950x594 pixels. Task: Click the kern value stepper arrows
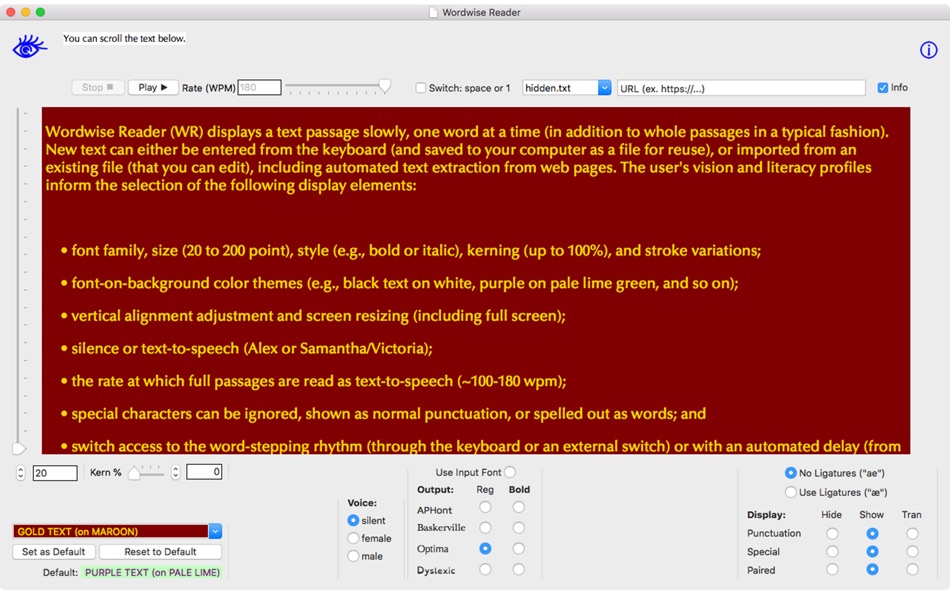[176, 472]
